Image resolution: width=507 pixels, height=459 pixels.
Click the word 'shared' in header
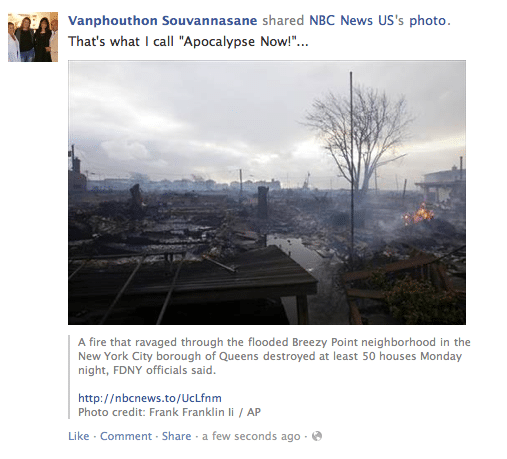(x=283, y=21)
